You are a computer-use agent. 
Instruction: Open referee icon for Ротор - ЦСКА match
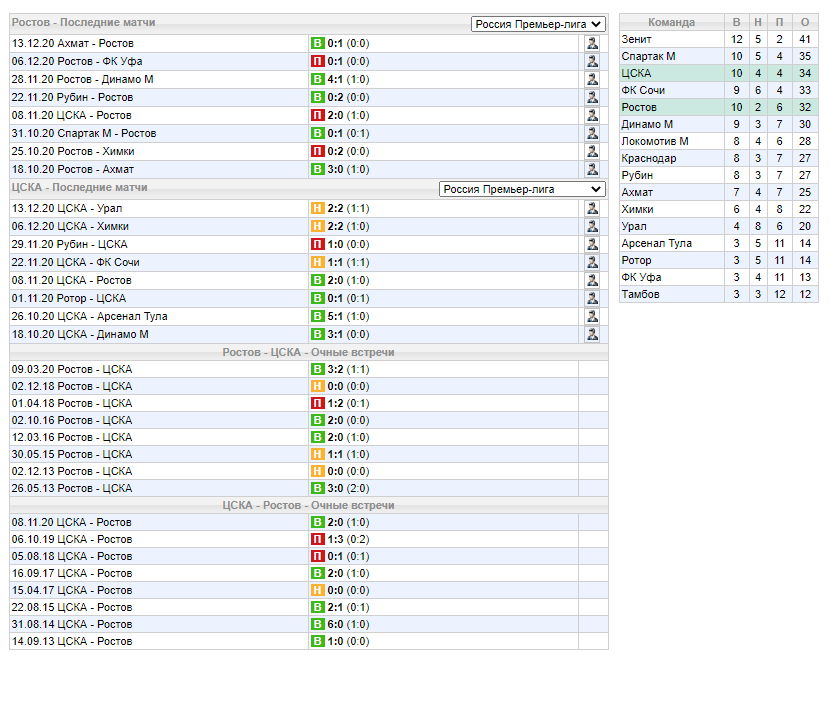(x=592, y=298)
